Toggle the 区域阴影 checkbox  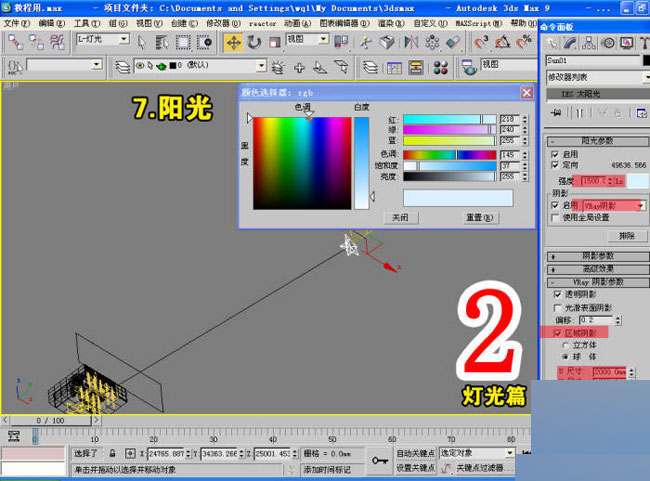pos(556,331)
